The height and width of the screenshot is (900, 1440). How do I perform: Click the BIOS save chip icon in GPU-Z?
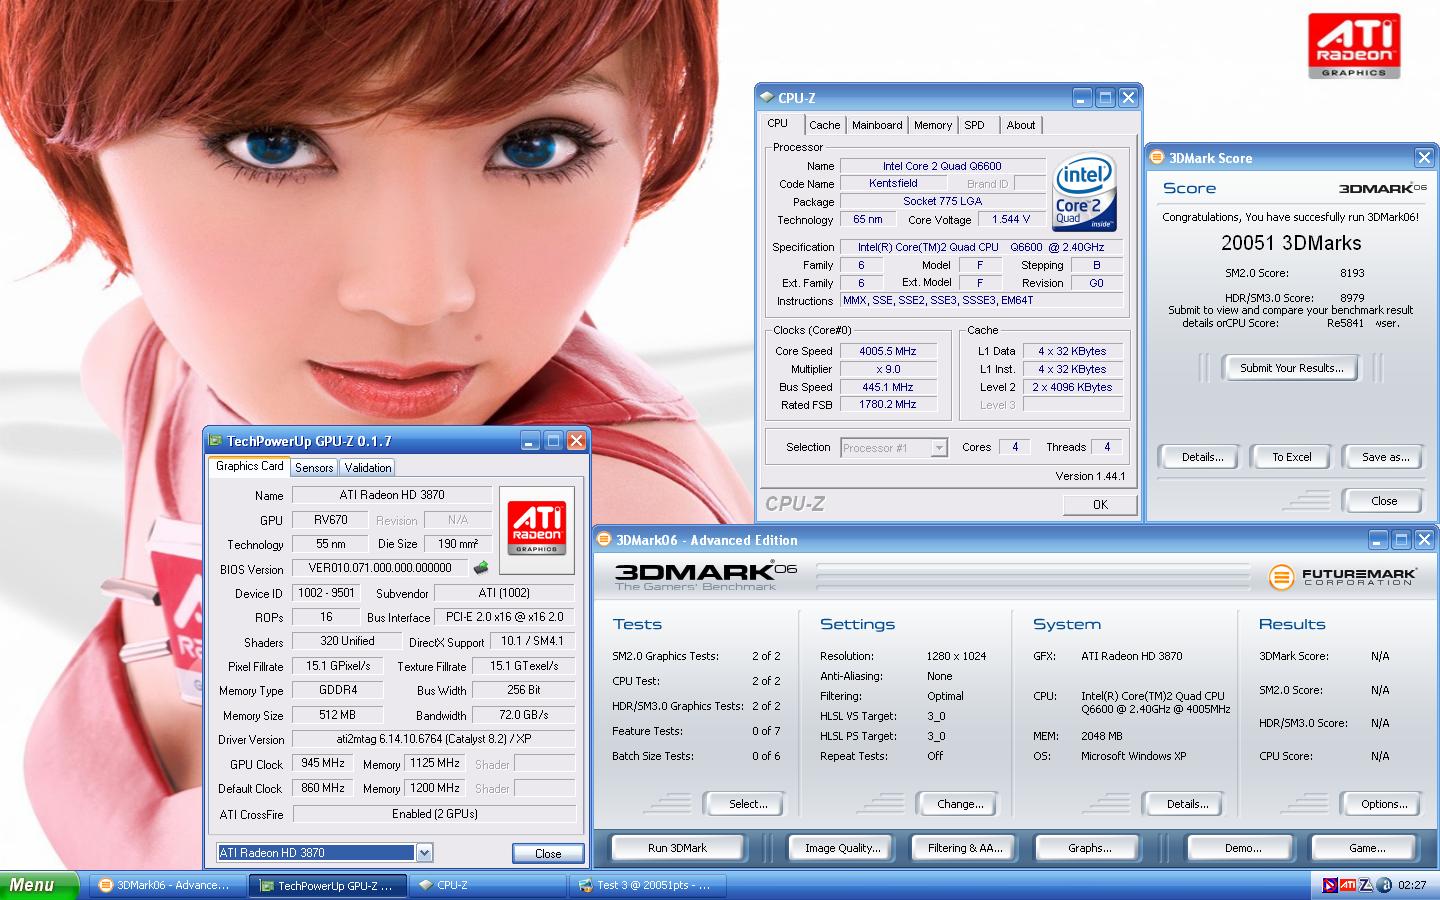481,568
